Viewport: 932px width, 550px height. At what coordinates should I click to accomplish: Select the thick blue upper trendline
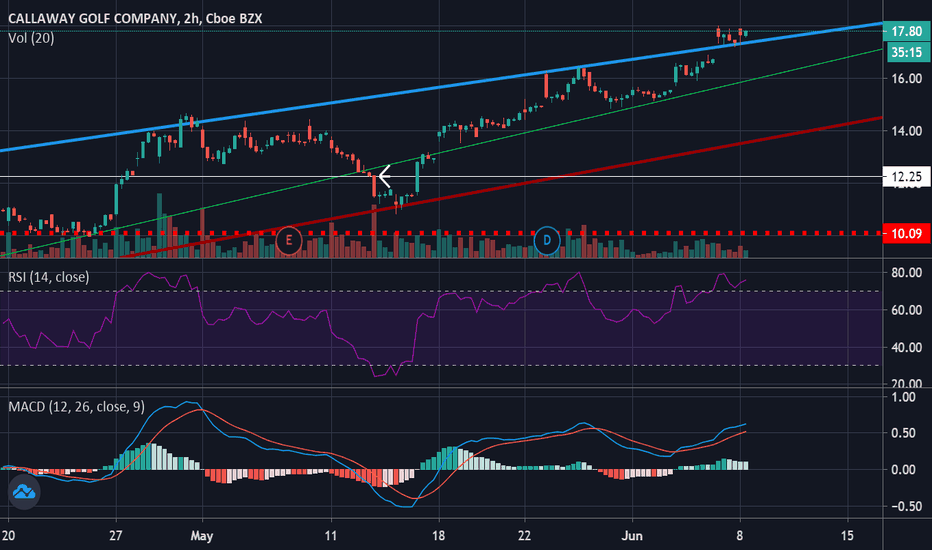[441, 87]
